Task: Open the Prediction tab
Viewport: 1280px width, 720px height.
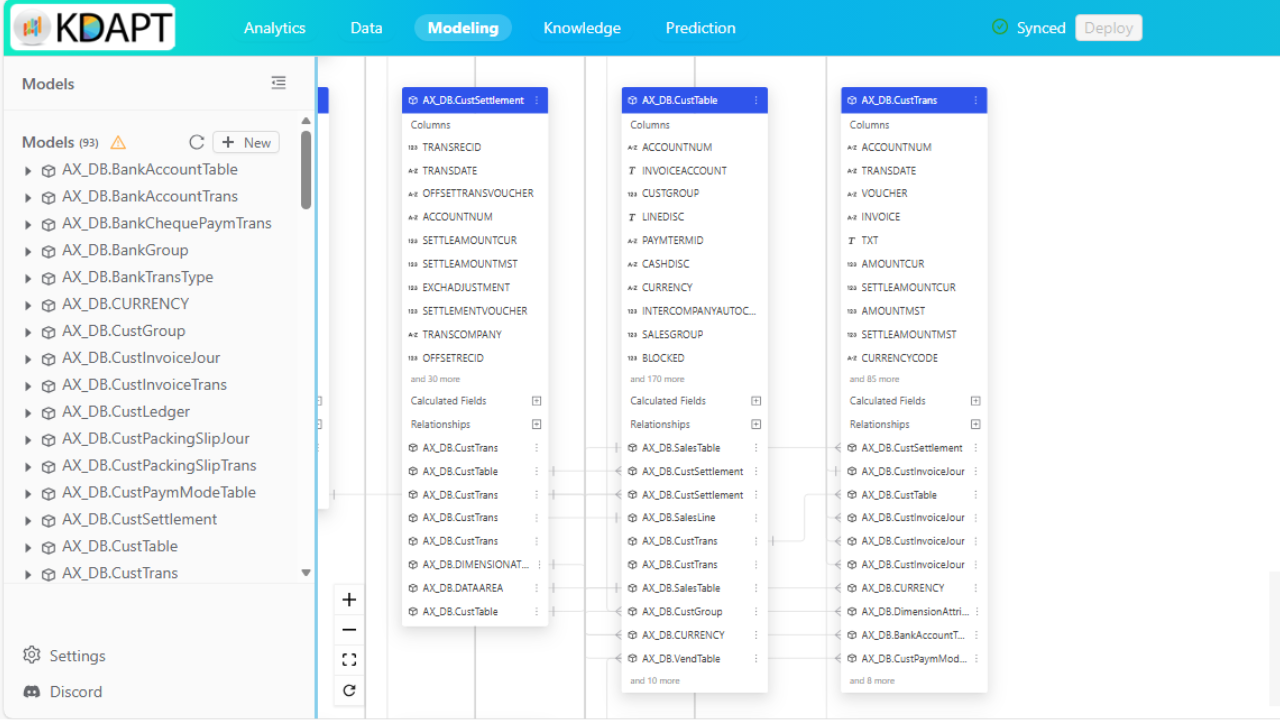Action: point(701,28)
